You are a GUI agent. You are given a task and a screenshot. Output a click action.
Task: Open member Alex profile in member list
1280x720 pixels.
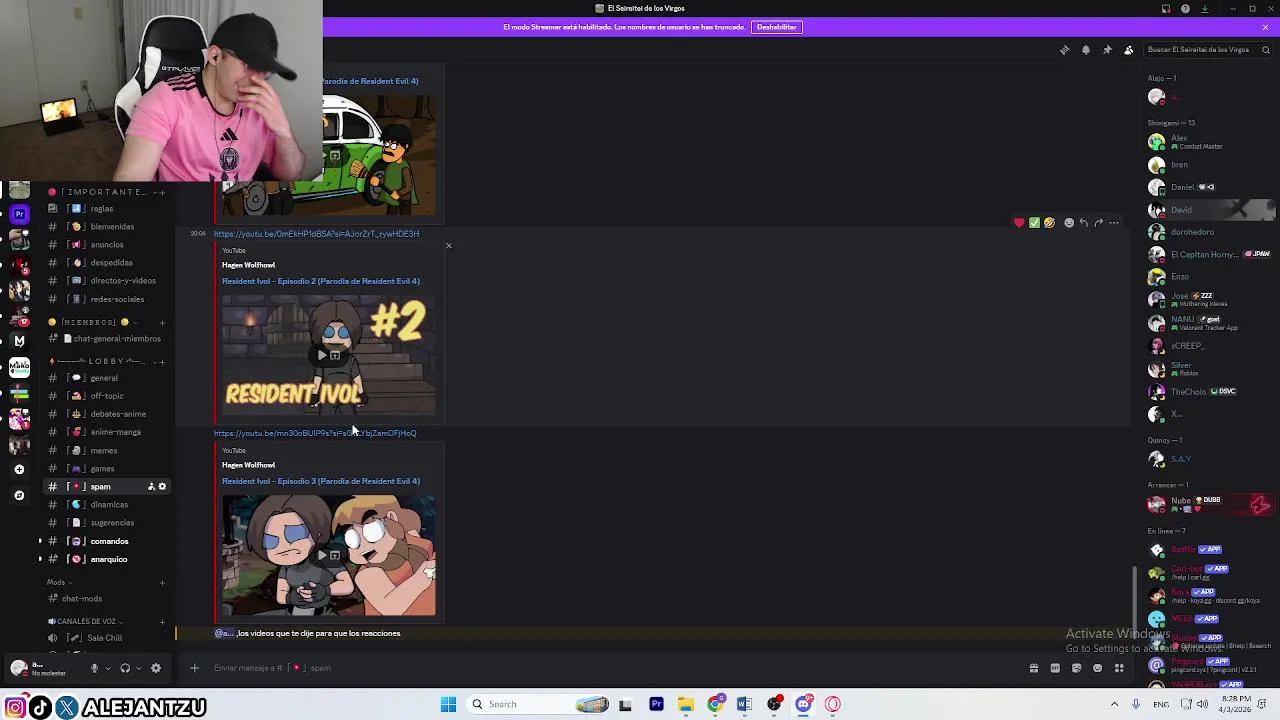click(x=1208, y=142)
